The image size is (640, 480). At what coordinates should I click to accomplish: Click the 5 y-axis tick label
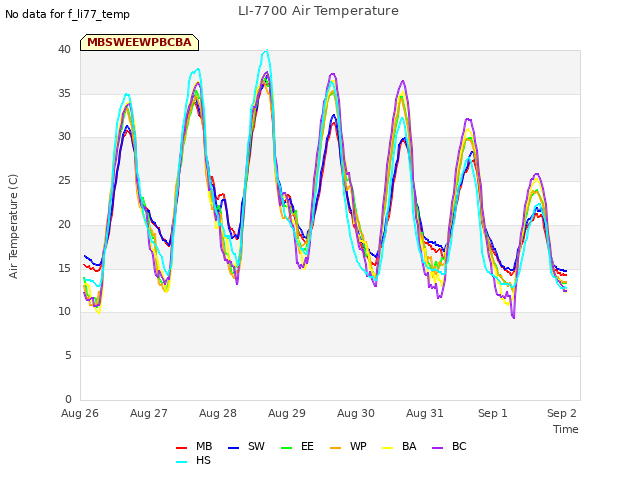pyautogui.click(x=68, y=356)
